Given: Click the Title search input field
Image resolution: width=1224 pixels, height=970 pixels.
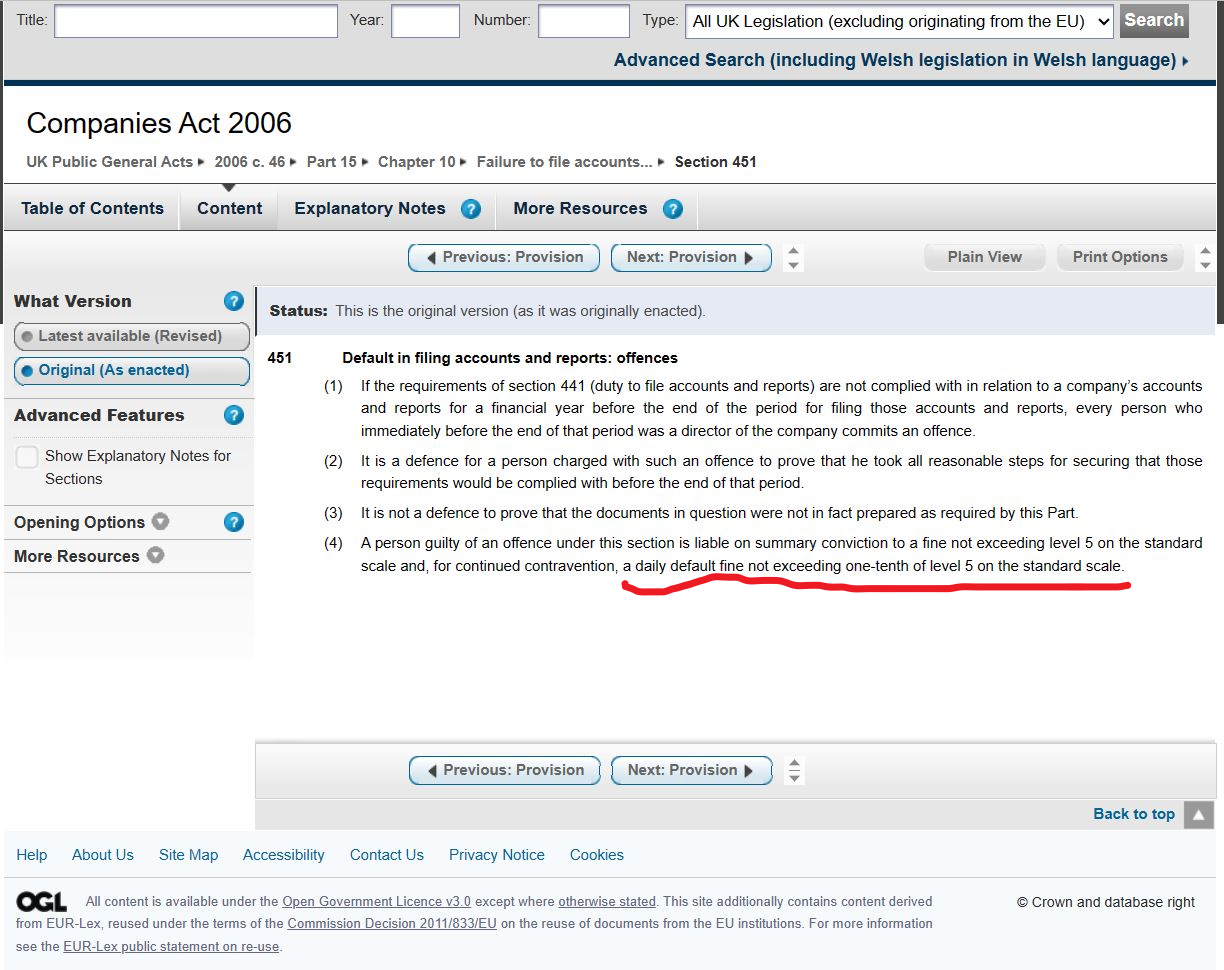Looking at the screenshot, I should click(196, 21).
